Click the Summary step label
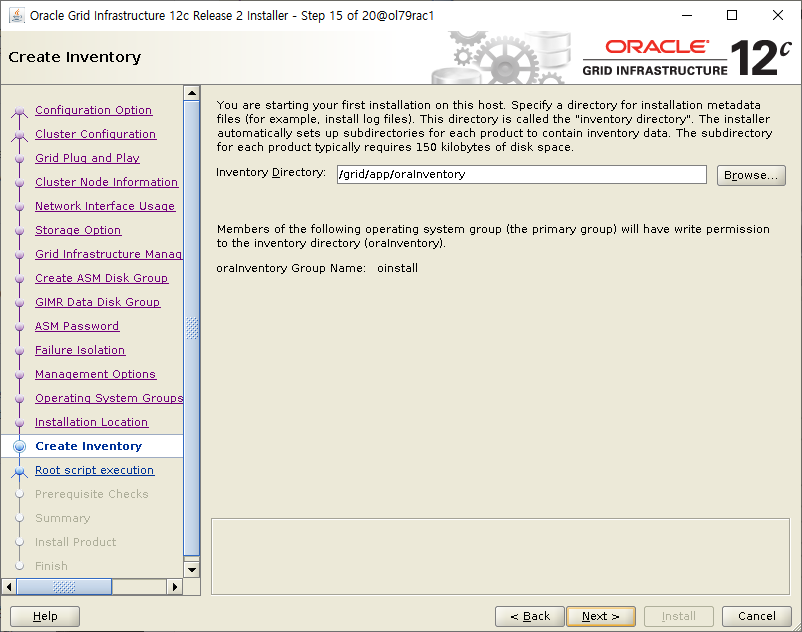802x632 pixels. 62,518
